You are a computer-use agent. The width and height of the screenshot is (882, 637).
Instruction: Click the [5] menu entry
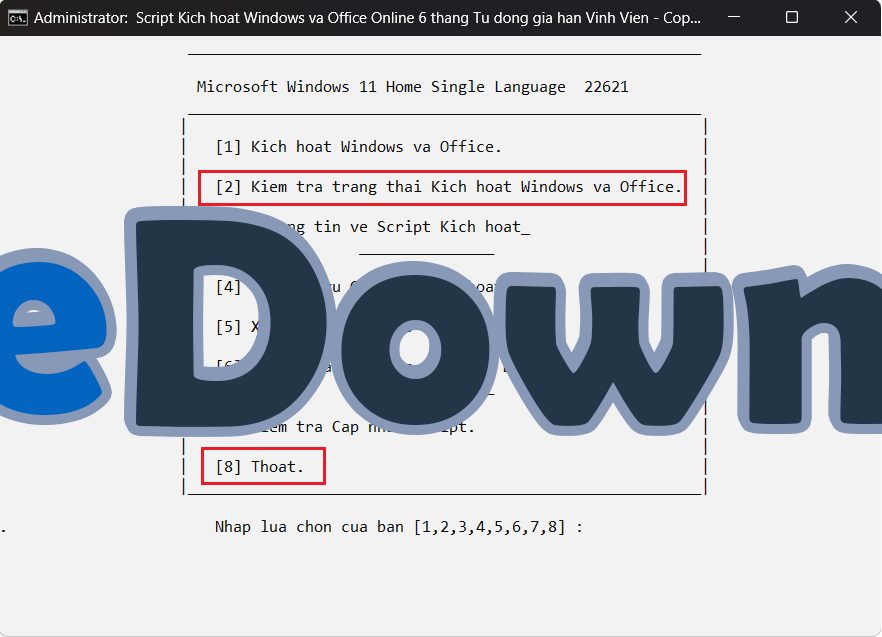(x=228, y=327)
